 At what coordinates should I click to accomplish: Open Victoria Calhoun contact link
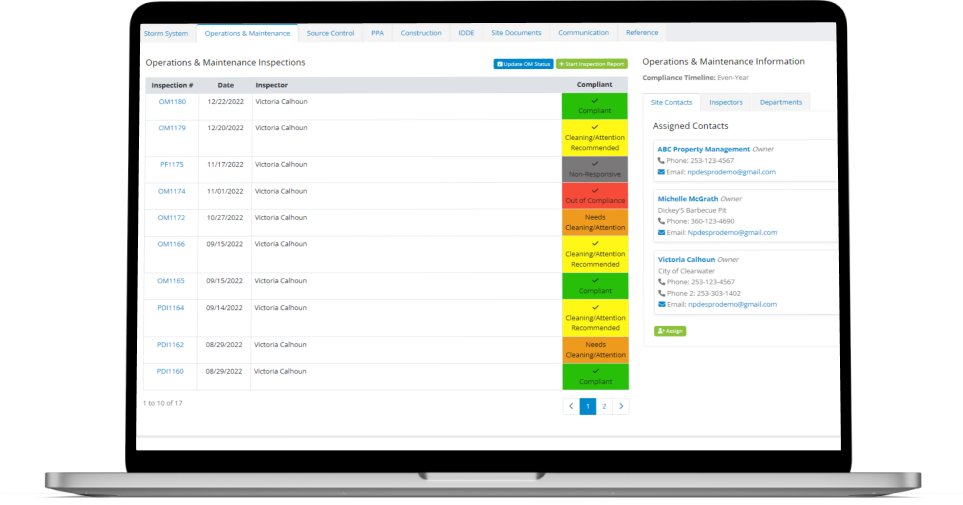(687, 260)
